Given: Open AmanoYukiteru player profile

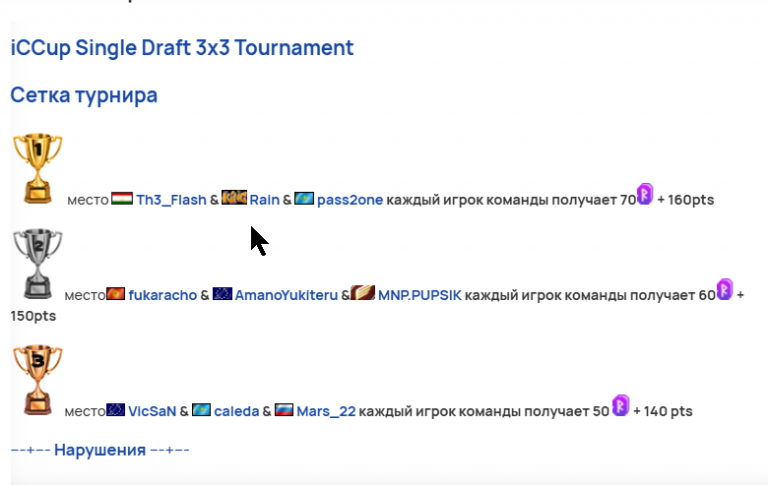Looking at the screenshot, I should pyautogui.click(x=286, y=295).
